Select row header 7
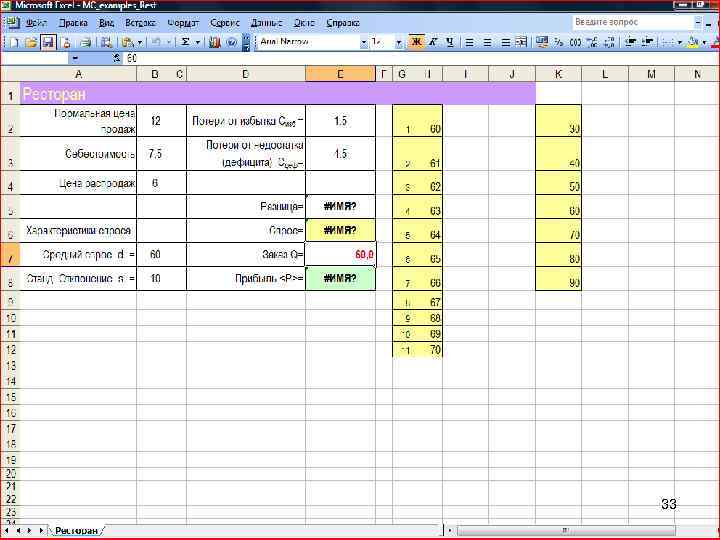 coord(10,255)
